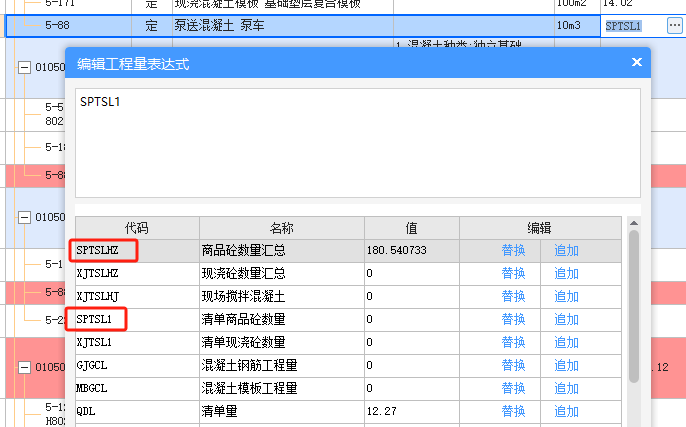Select the QDL code cell
Screen dimensions: 686x427
click(137, 412)
